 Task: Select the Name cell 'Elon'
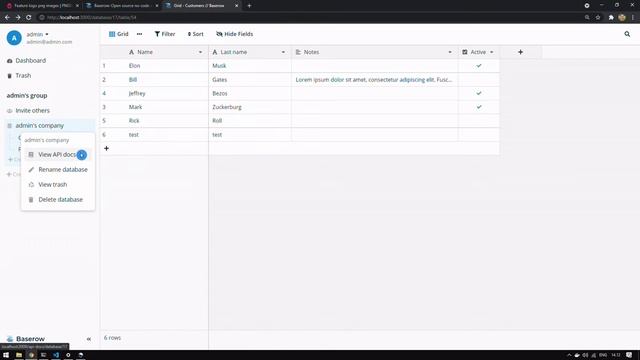tap(167, 66)
